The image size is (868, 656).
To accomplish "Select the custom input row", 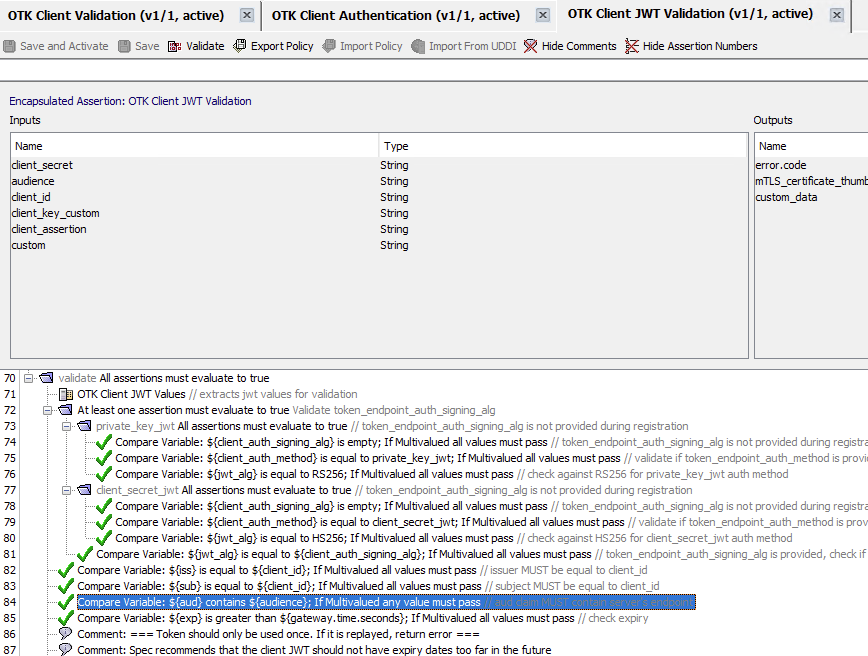I will (379, 245).
